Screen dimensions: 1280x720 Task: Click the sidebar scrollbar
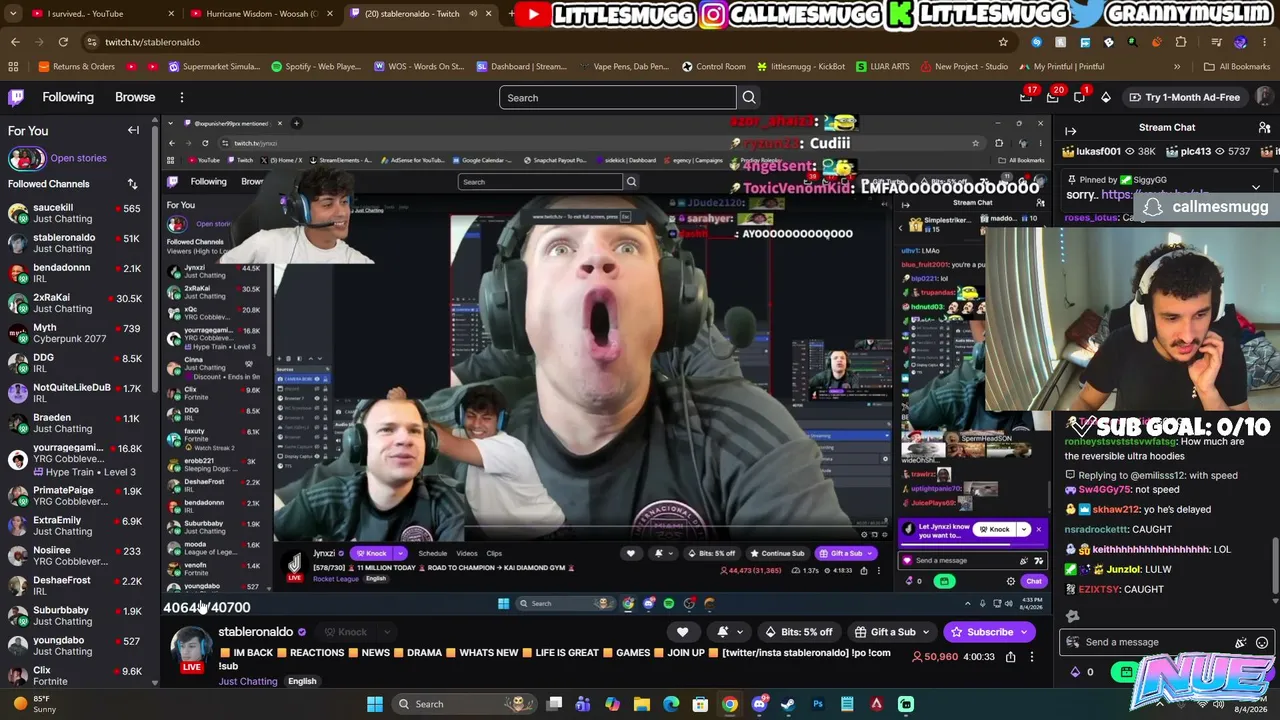pos(154,260)
